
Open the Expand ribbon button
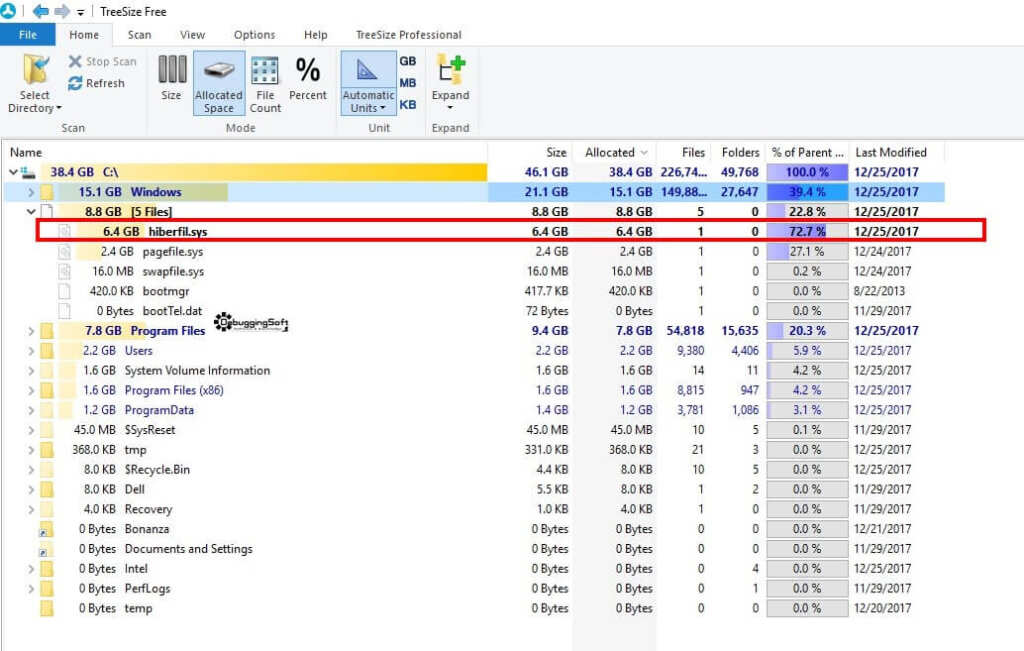pos(451,82)
